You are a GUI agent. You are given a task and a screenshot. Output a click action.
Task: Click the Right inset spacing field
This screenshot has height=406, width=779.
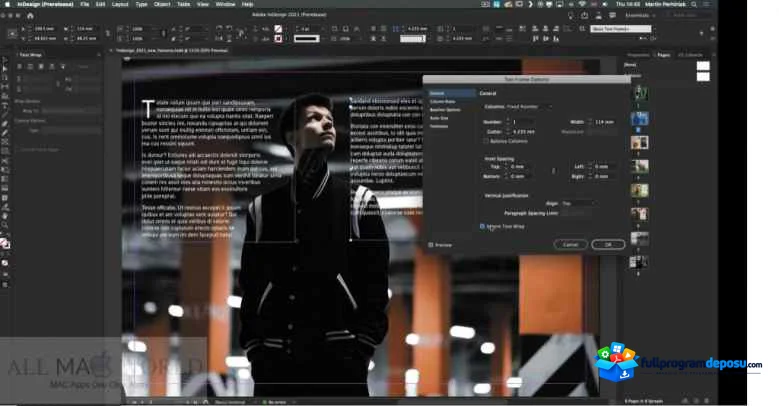click(x=605, y=176)
